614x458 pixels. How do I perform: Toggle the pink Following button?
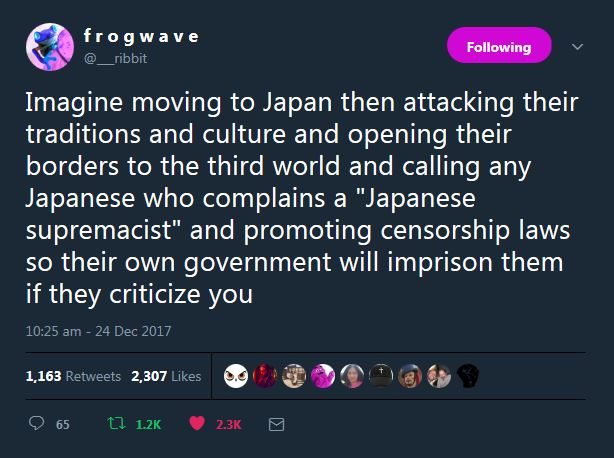tap(499, 45)
